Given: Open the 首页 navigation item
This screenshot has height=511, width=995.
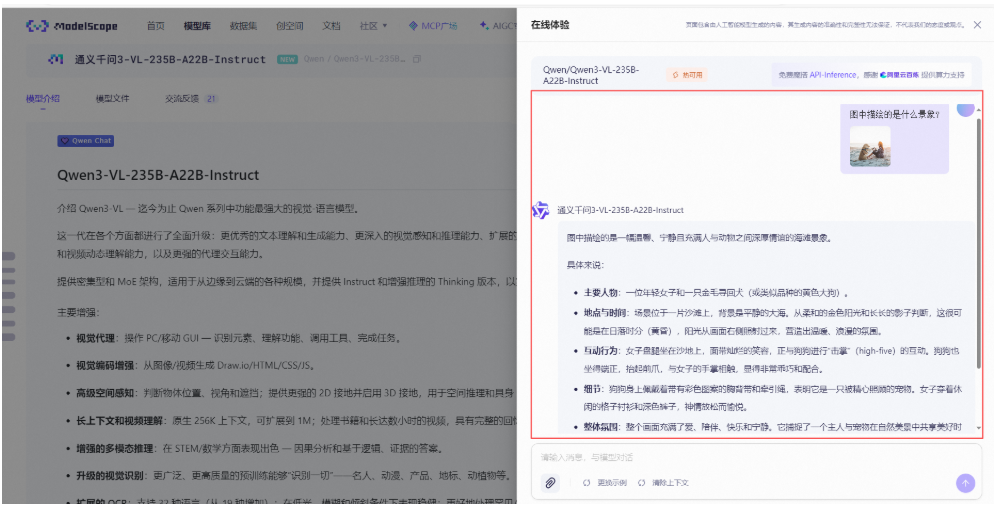Looking at the screenshot, I should click(155, 26).
